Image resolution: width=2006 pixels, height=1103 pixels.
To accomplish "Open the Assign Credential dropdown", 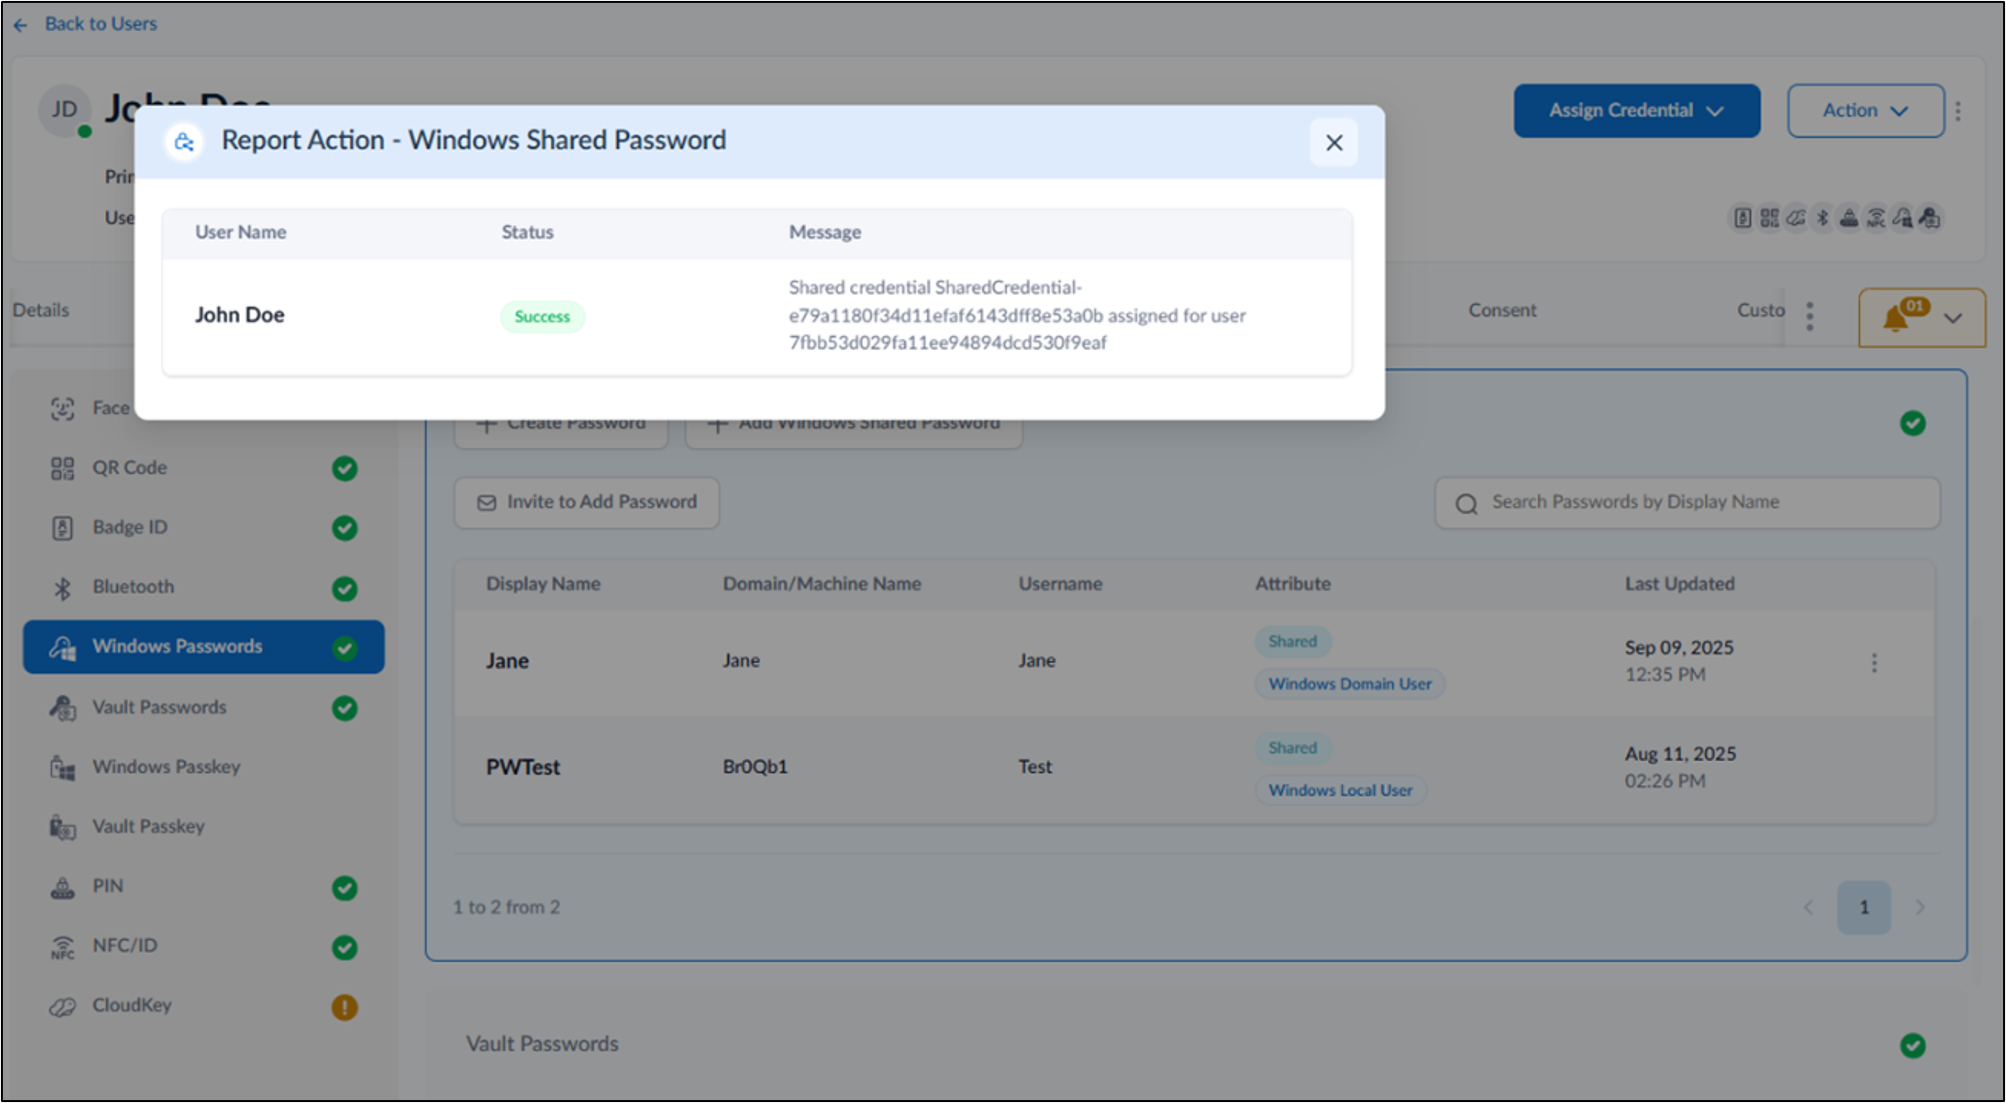I will [x=1636, y=111].
